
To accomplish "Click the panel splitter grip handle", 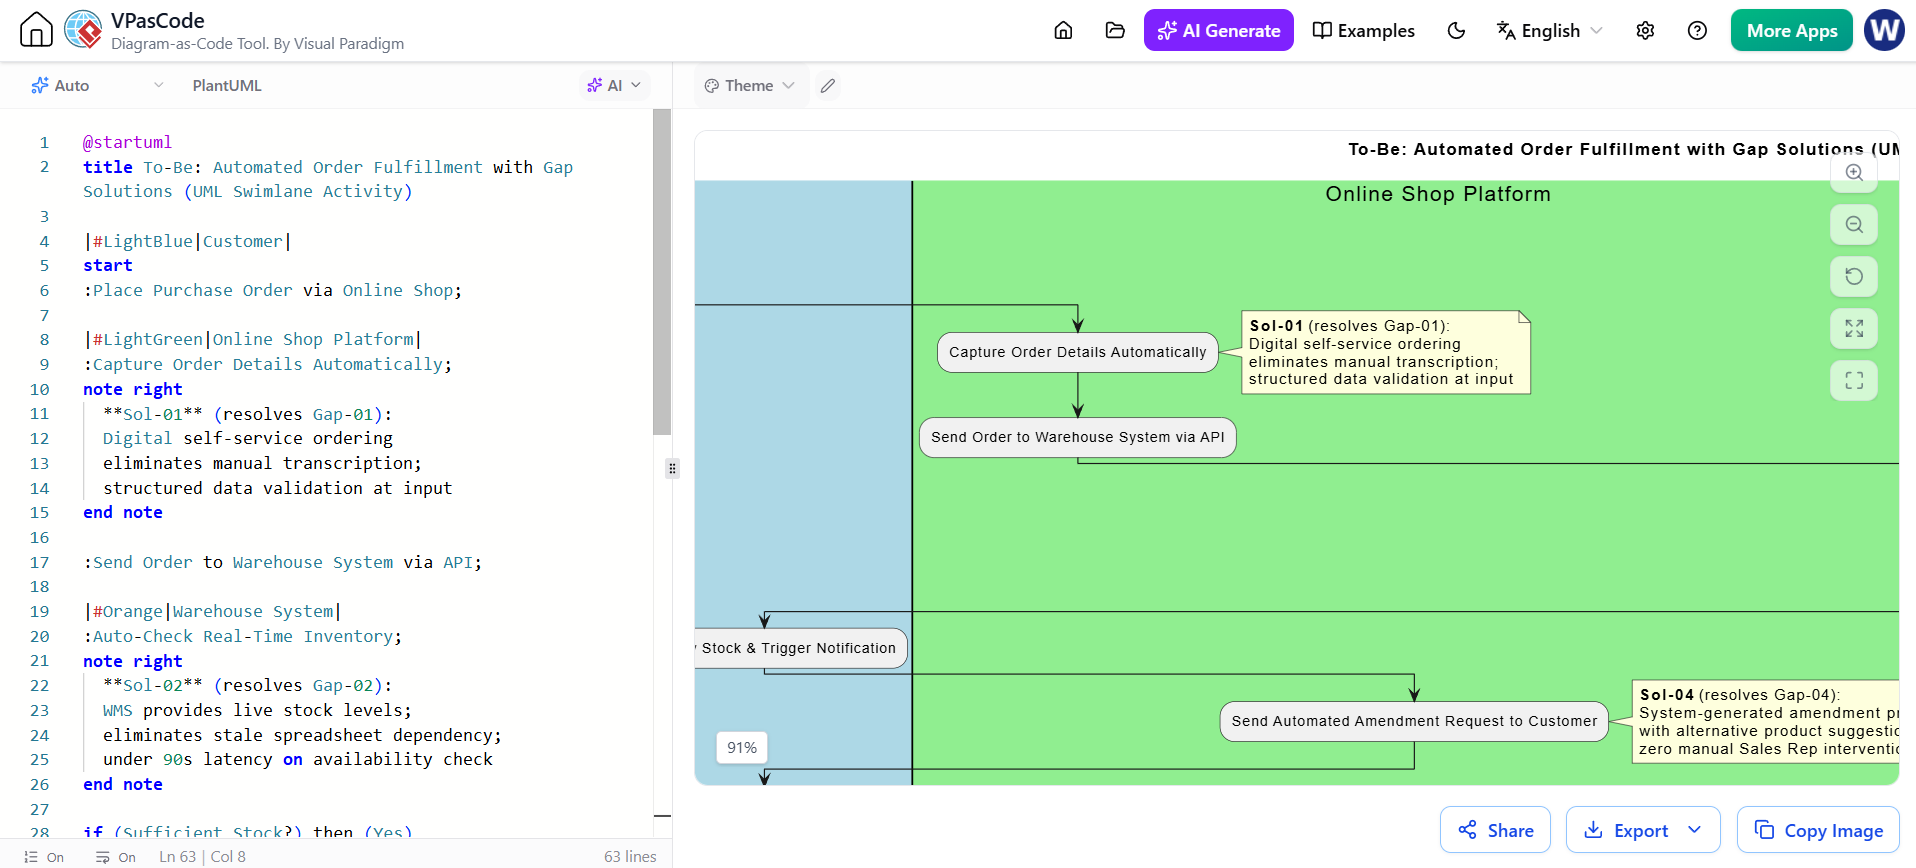I will [672, 468].
